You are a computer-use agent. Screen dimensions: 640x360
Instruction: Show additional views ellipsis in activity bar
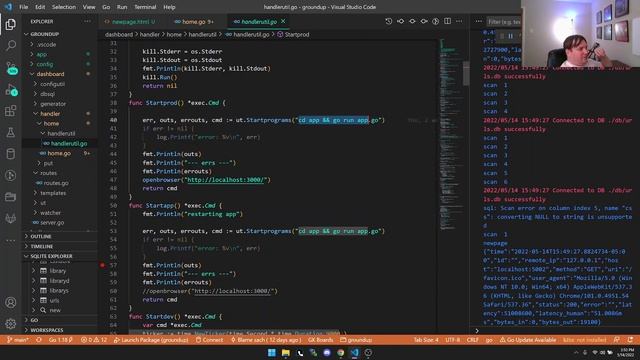pos(11,240)
